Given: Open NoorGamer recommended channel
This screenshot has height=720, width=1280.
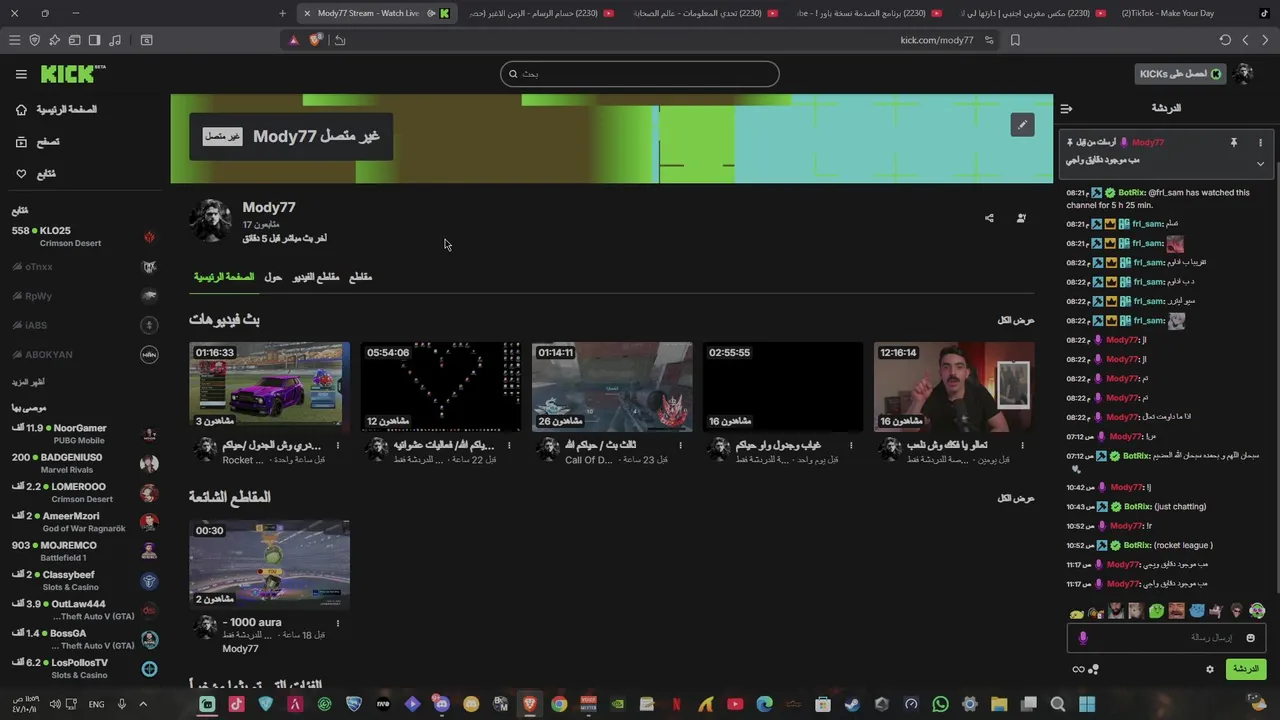Looking at the screenshot, I should (x=85, y=434).
